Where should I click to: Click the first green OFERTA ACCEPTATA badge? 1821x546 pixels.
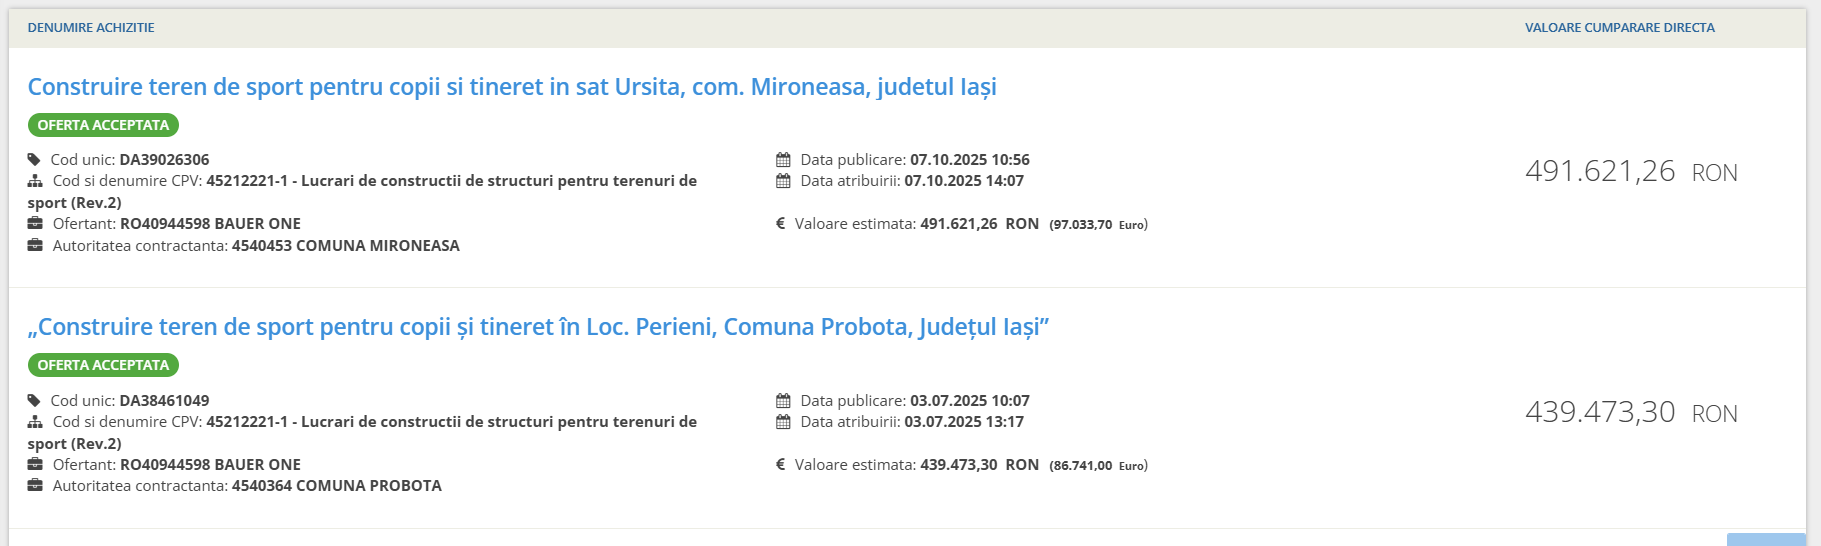103,125
